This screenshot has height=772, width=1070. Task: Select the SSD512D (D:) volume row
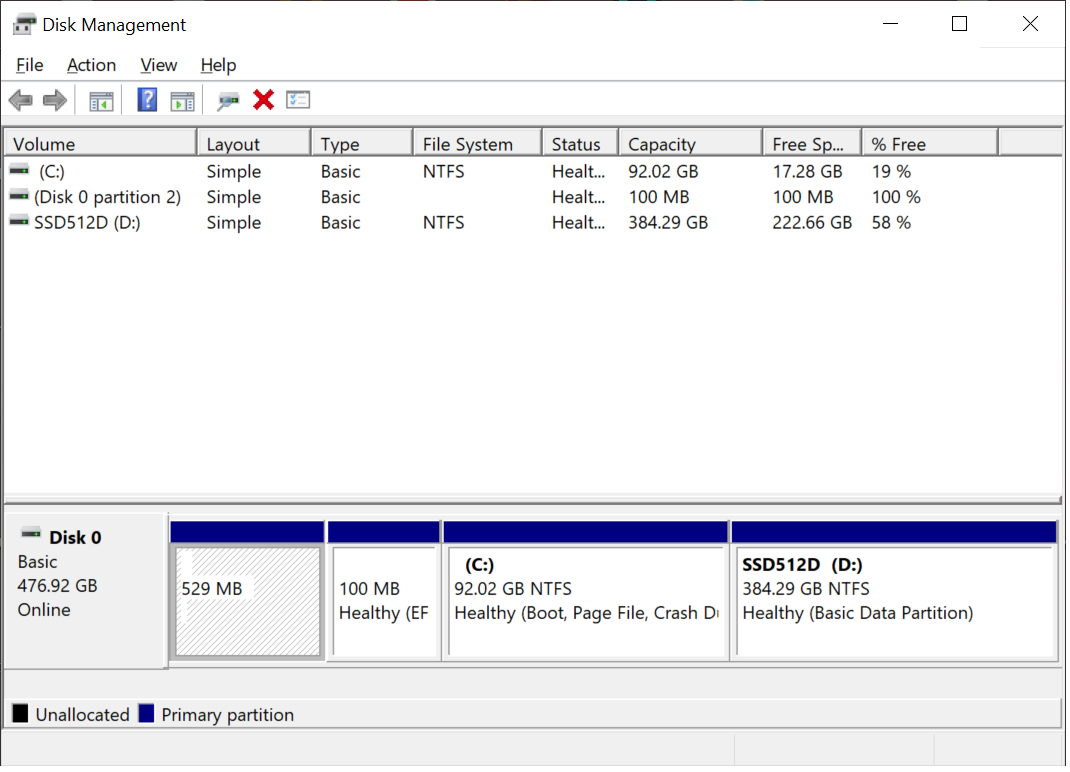click(x=86, y=223)
